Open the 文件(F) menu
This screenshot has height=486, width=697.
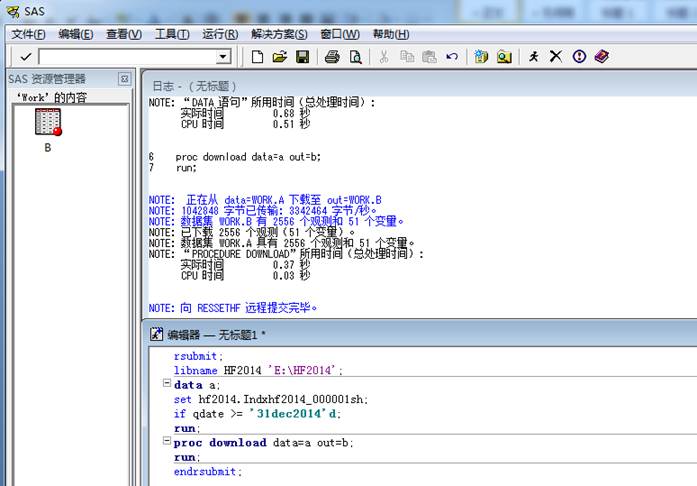pos(29,34)
